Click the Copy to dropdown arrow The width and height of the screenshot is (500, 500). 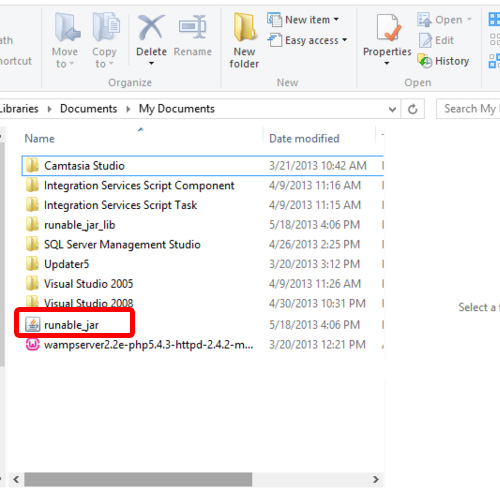click(111, 63)
